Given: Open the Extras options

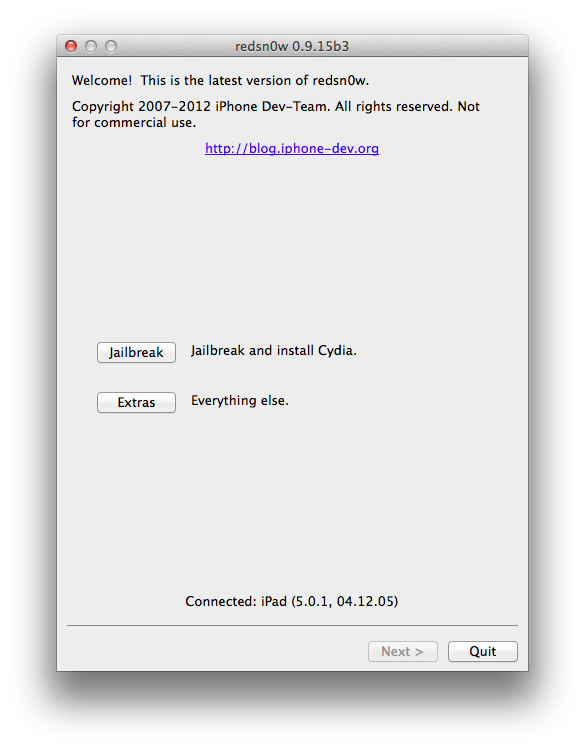Looking at the screenshot, I should [136, 402].
